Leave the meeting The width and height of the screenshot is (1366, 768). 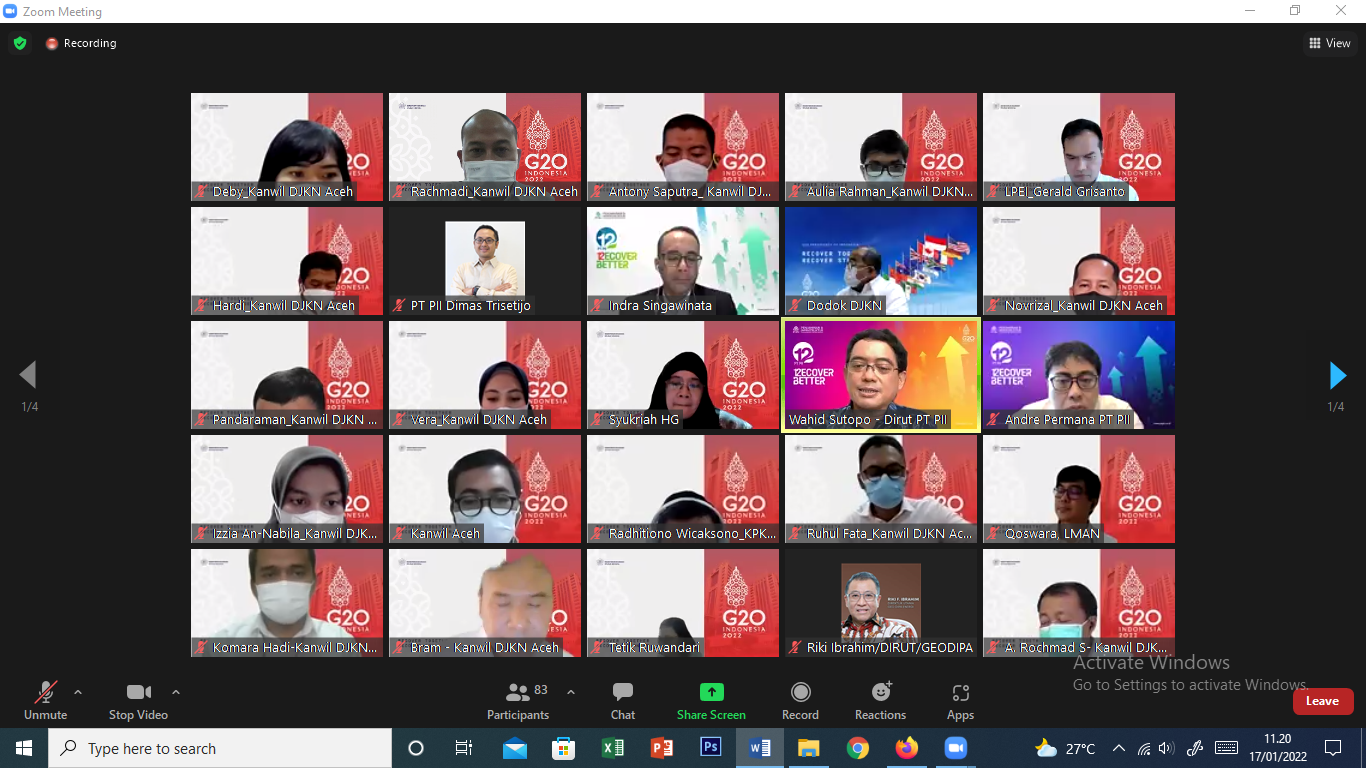[1322, 701]
